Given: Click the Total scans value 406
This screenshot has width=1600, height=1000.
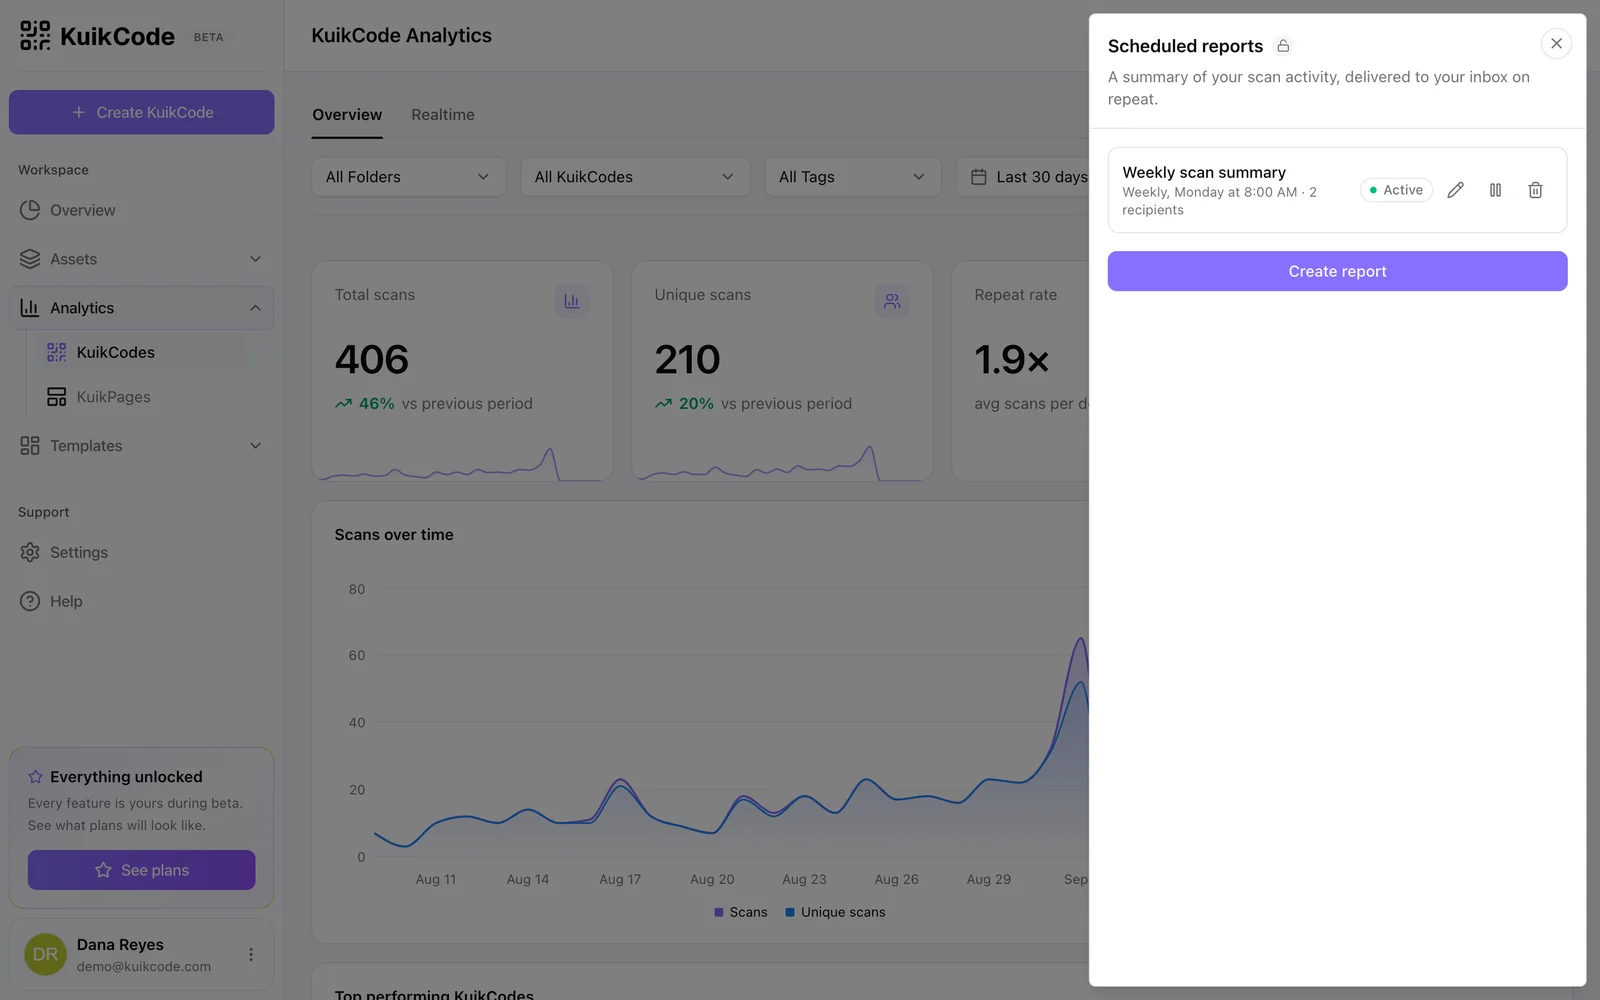Looking at the screenshot, I should coord(372,360).
